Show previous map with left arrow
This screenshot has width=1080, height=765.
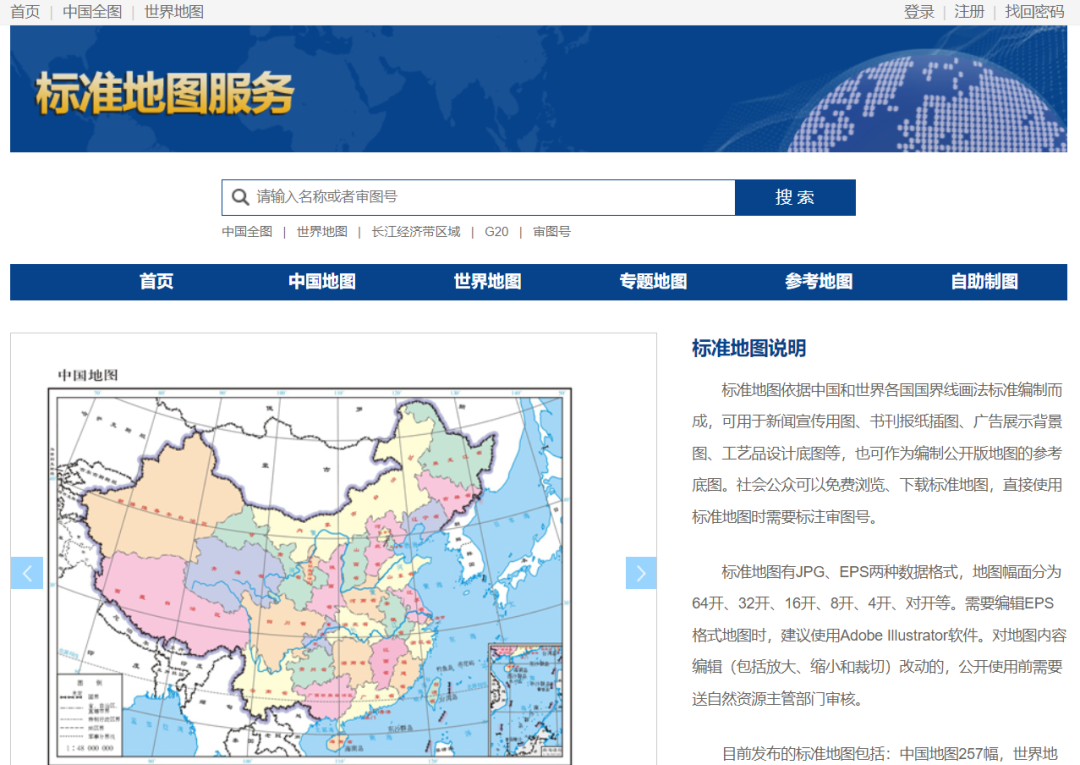[x=27, y=573]
